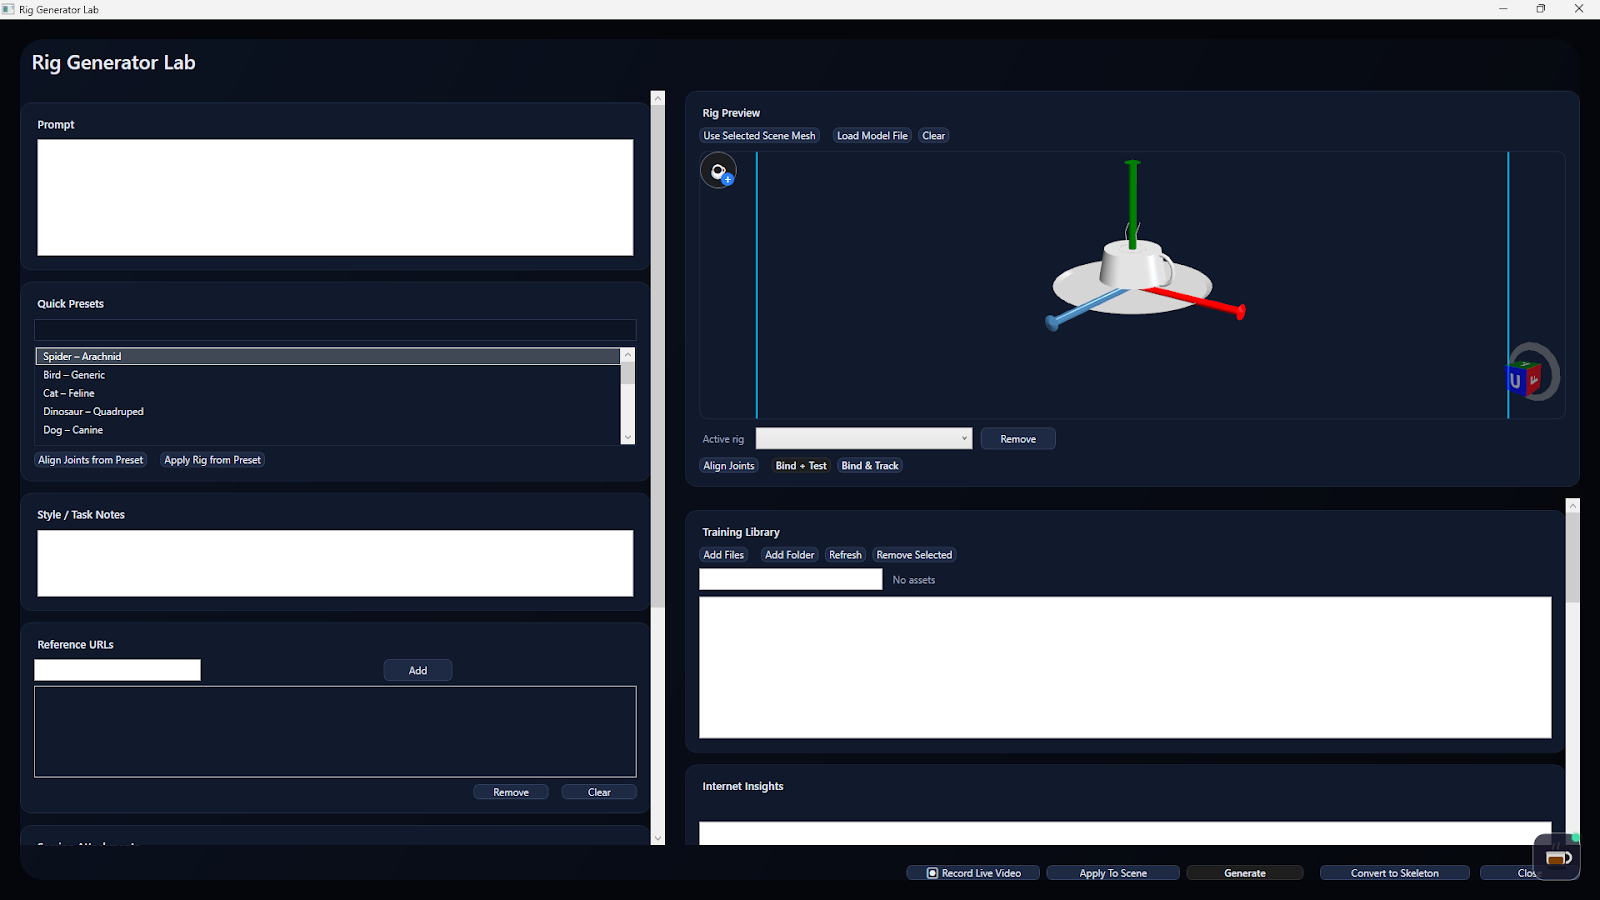Click Apply Rig from Preset
This screenshot has height=900, width=1600.
coord(212,460)
